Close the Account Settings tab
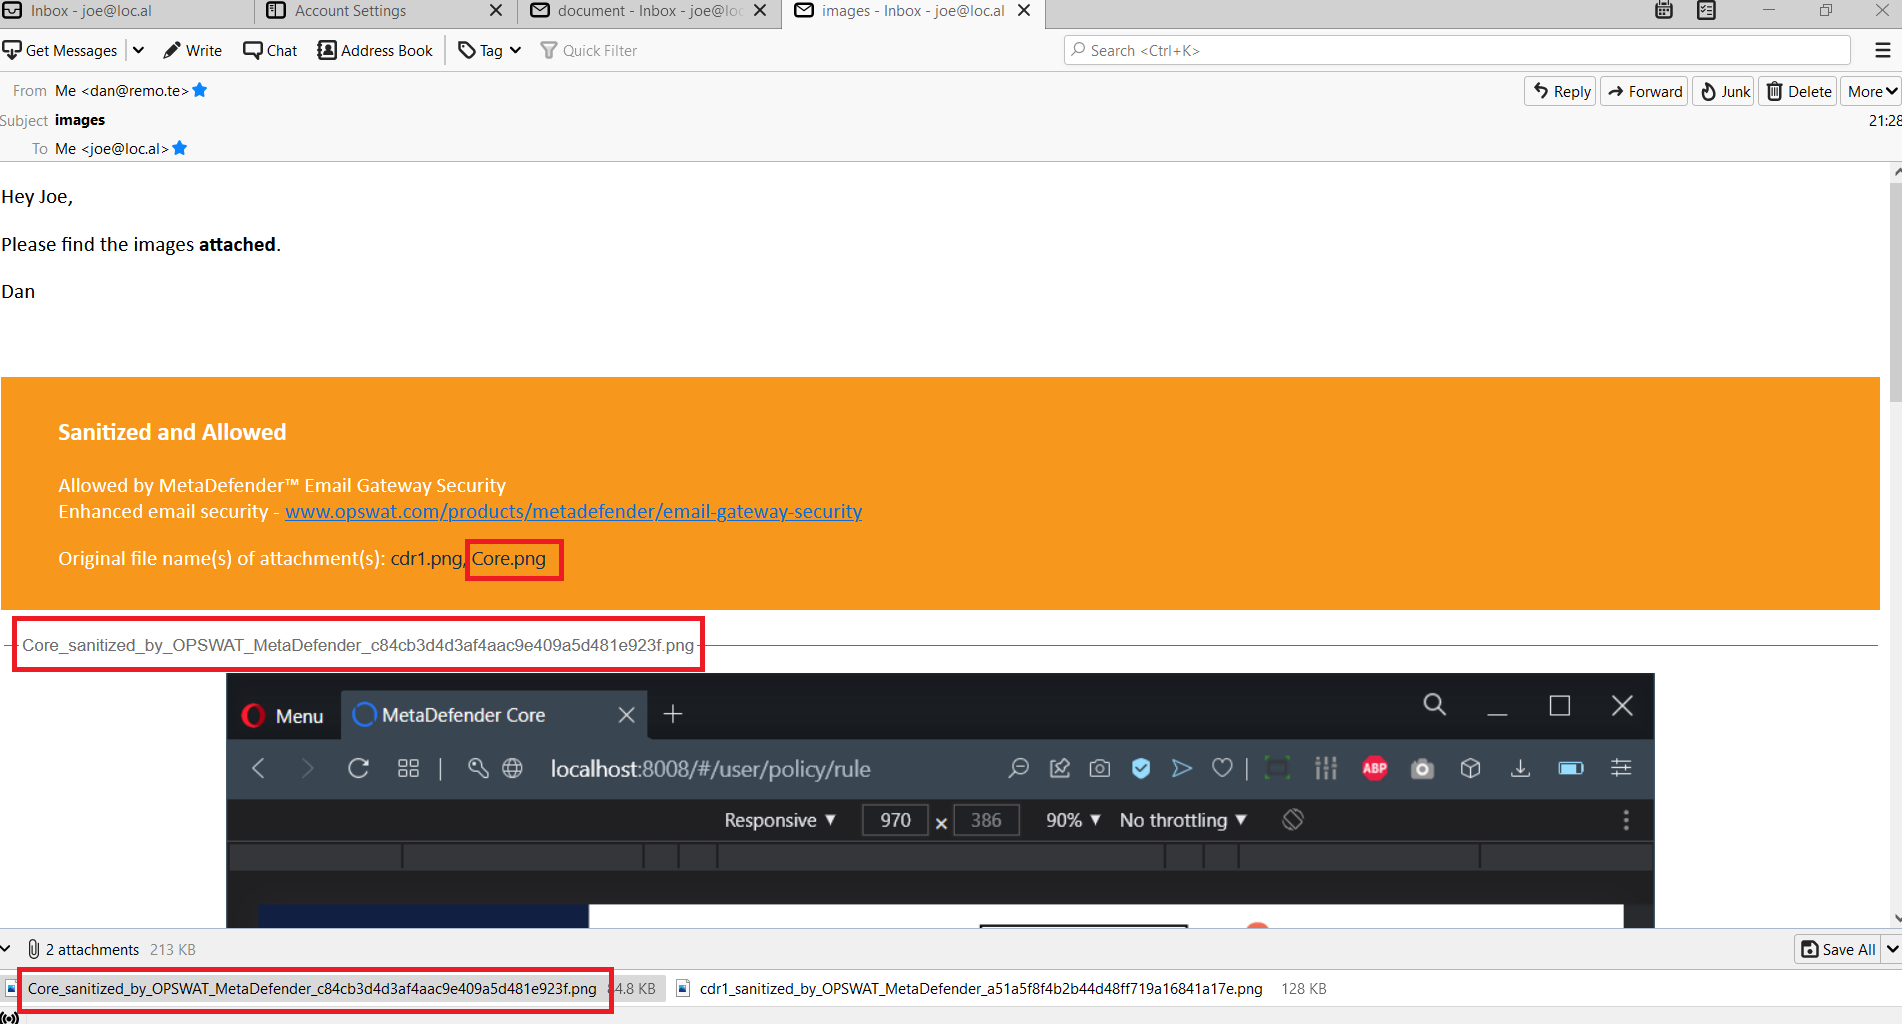The width and height of the screenshot is (1902, 1024). (496, 11)
